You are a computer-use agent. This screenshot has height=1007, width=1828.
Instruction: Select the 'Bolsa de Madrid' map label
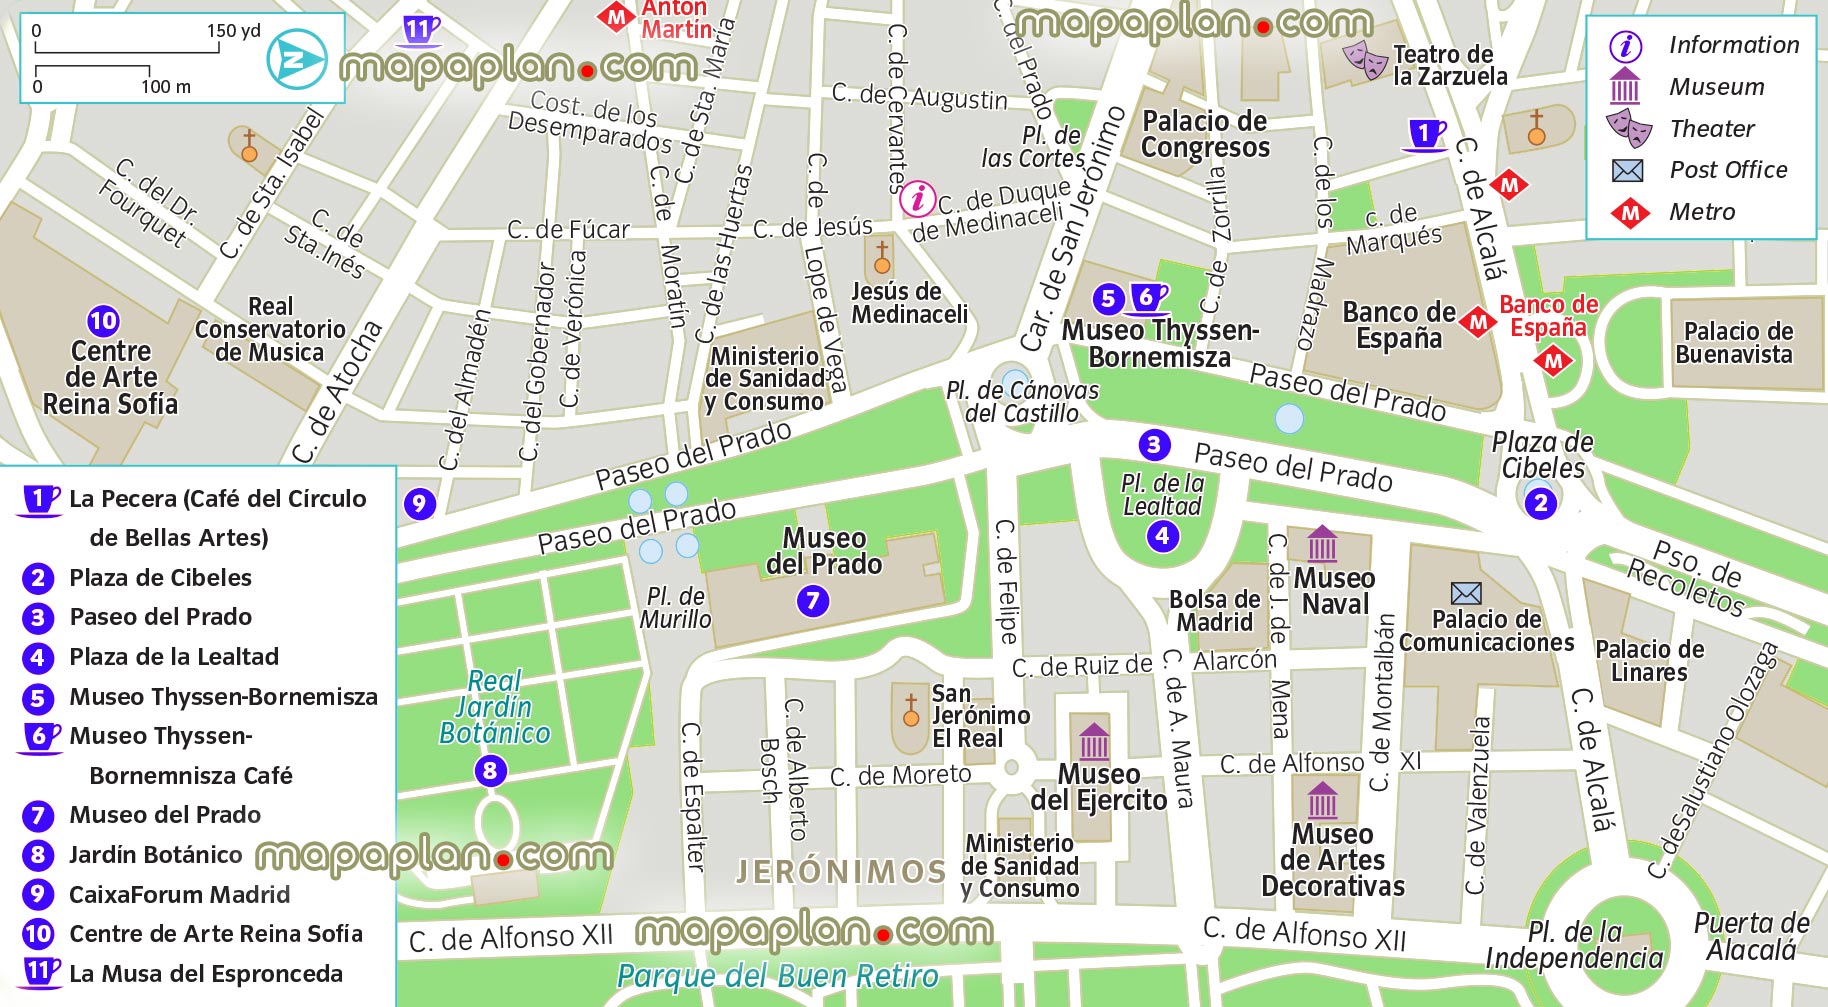(1215, 611)
